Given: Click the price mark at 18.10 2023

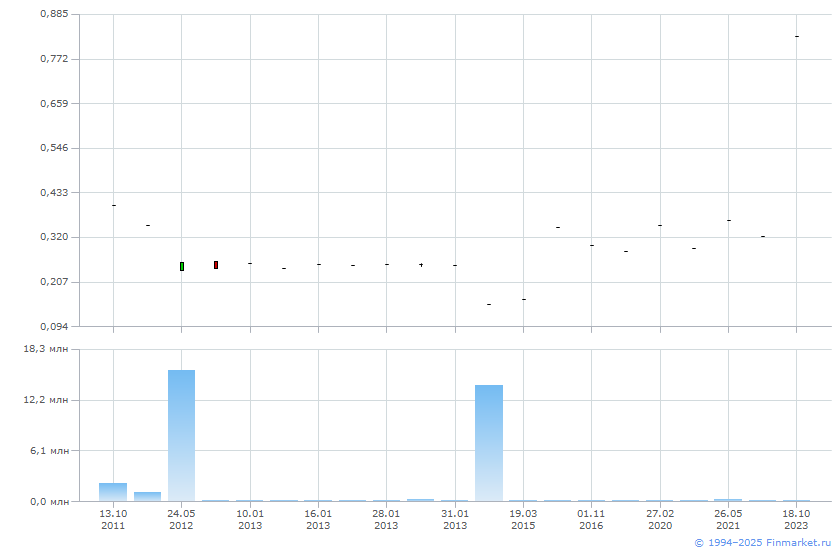Looking at the screenshot, I should click(797, 36).
